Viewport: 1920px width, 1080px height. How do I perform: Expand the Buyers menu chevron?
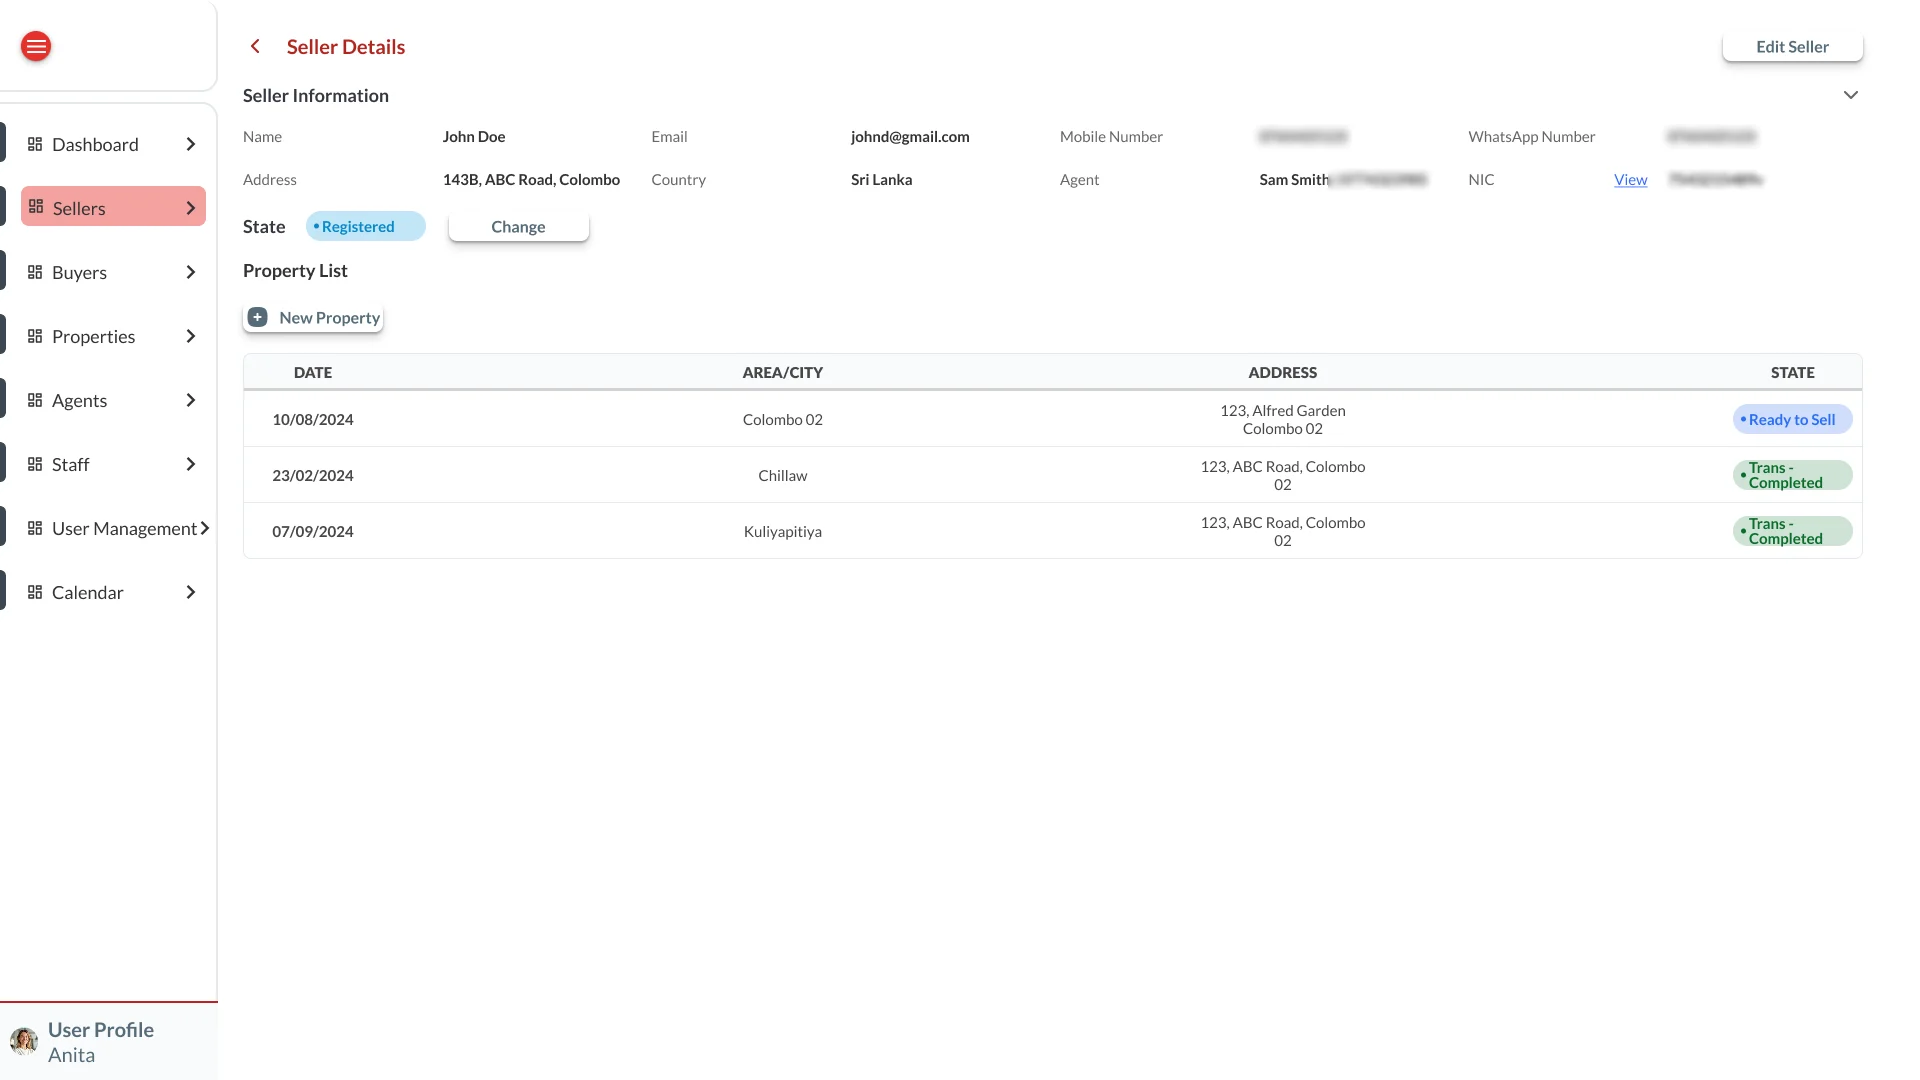[190, 272]
